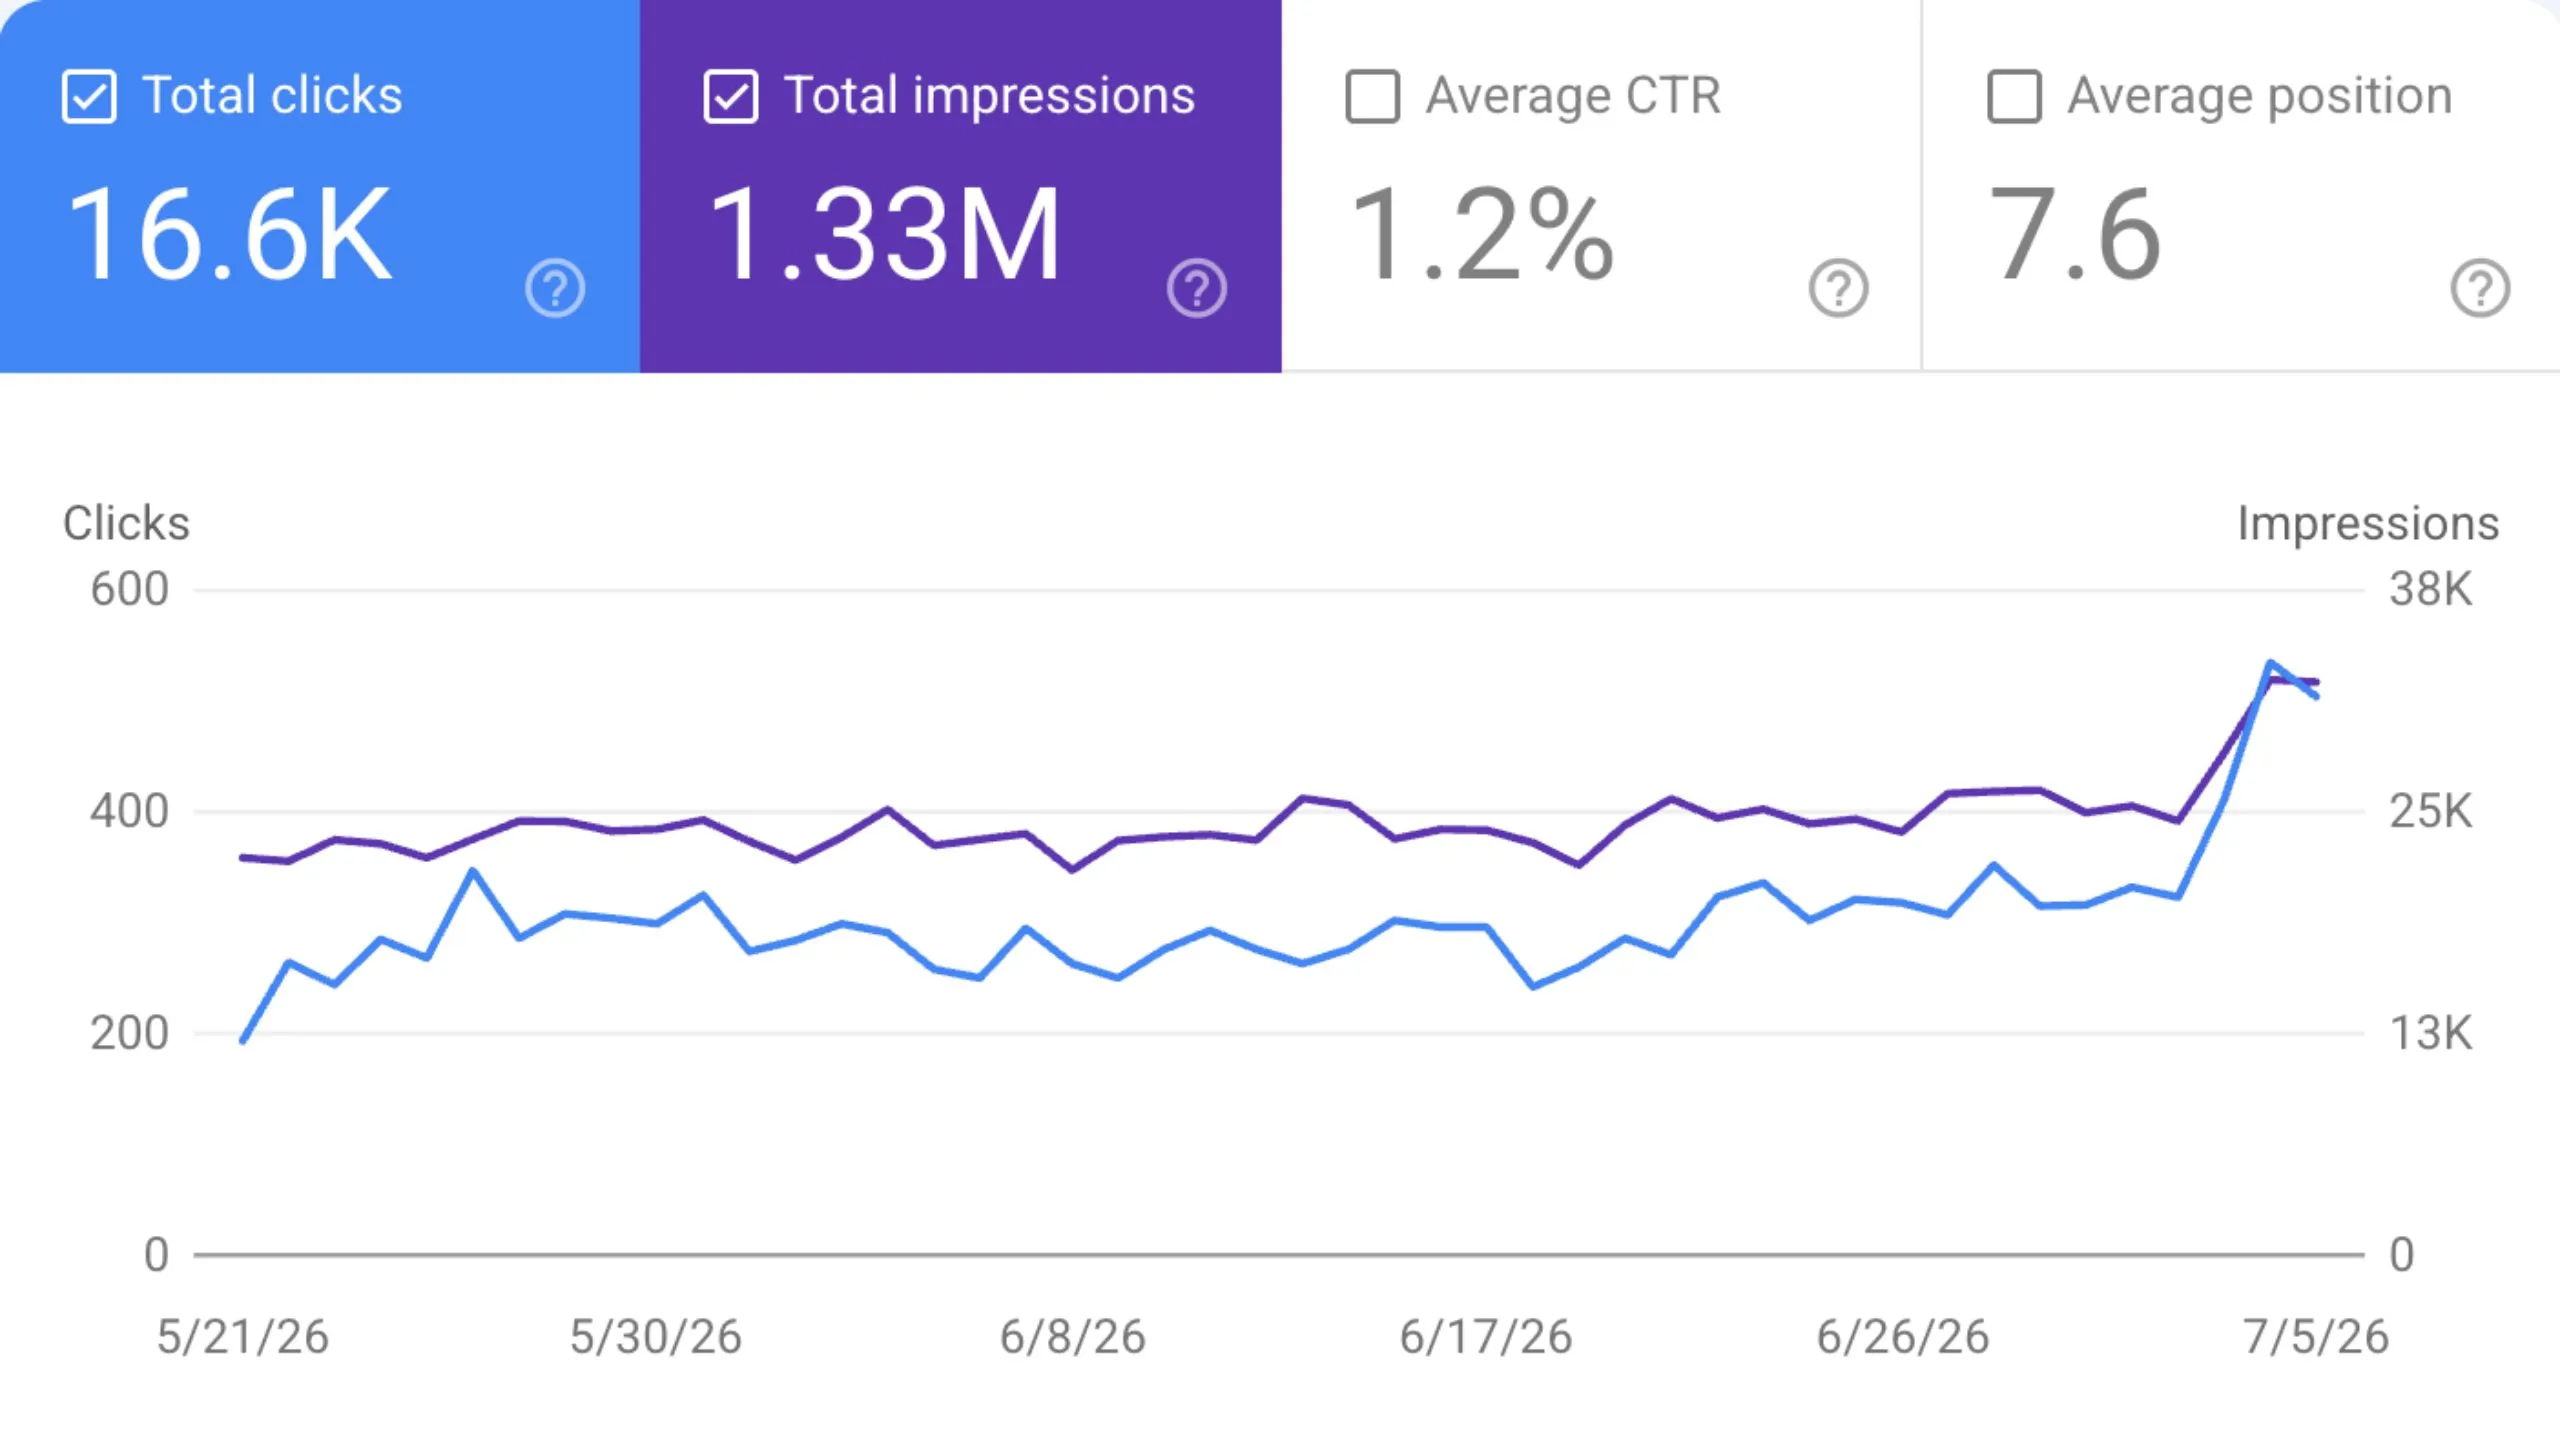Open help icon on Total impressions card

[1196, 288]
